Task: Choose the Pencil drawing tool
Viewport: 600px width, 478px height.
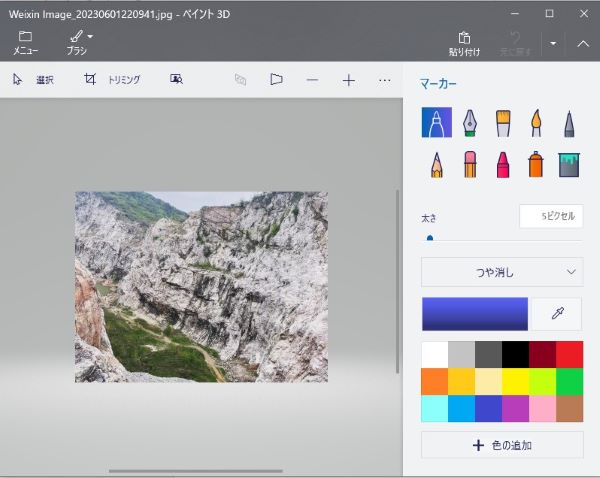Action: point(436,164)
